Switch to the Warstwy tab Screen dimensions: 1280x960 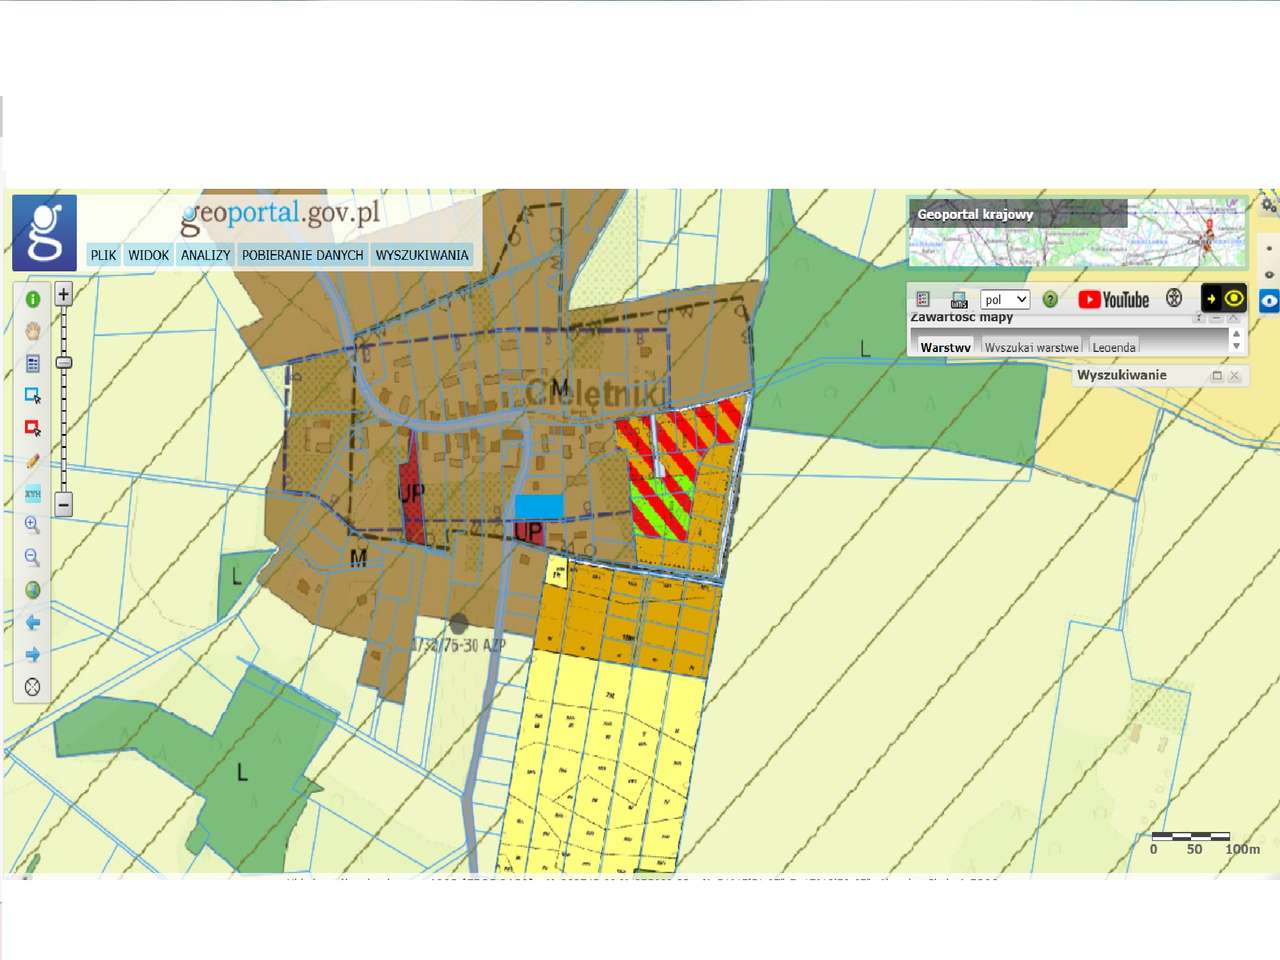click(x=945, y=347)
